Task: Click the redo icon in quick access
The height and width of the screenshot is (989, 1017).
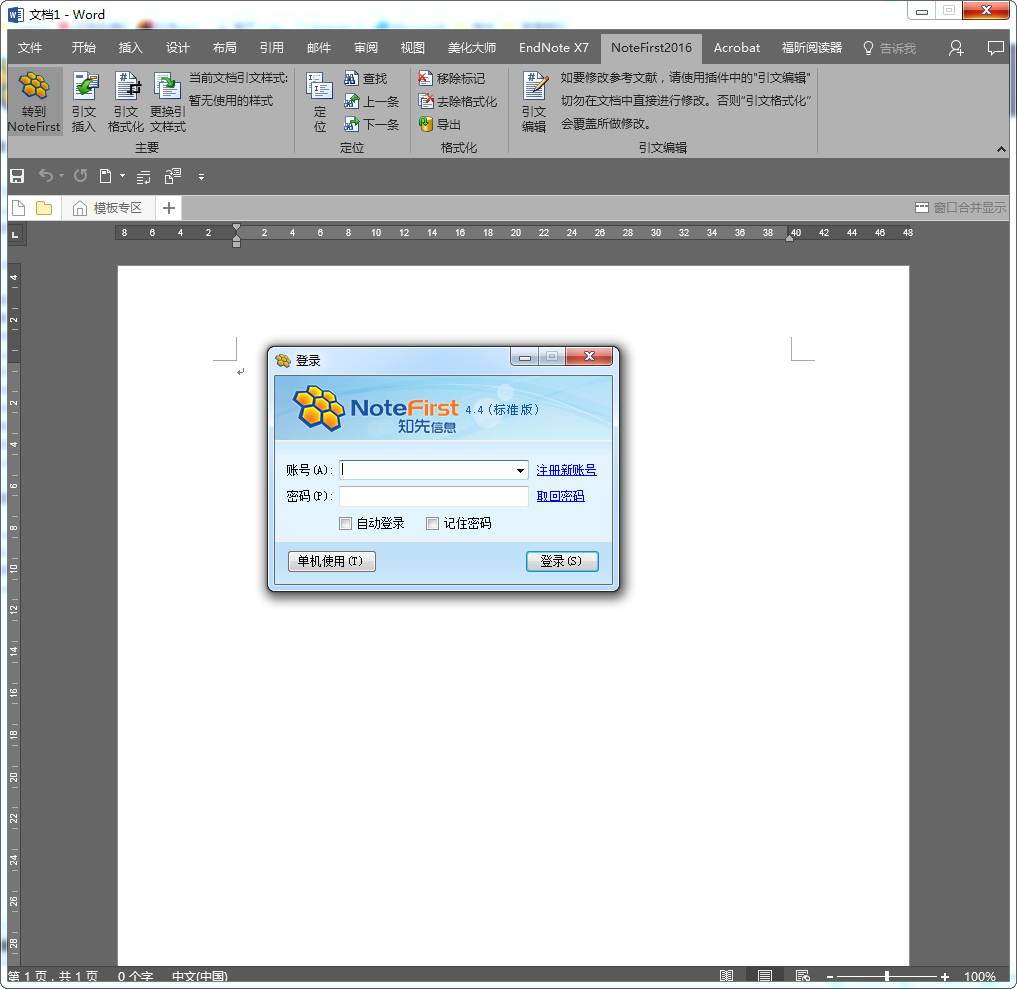Action: click(x=80, y=176)
